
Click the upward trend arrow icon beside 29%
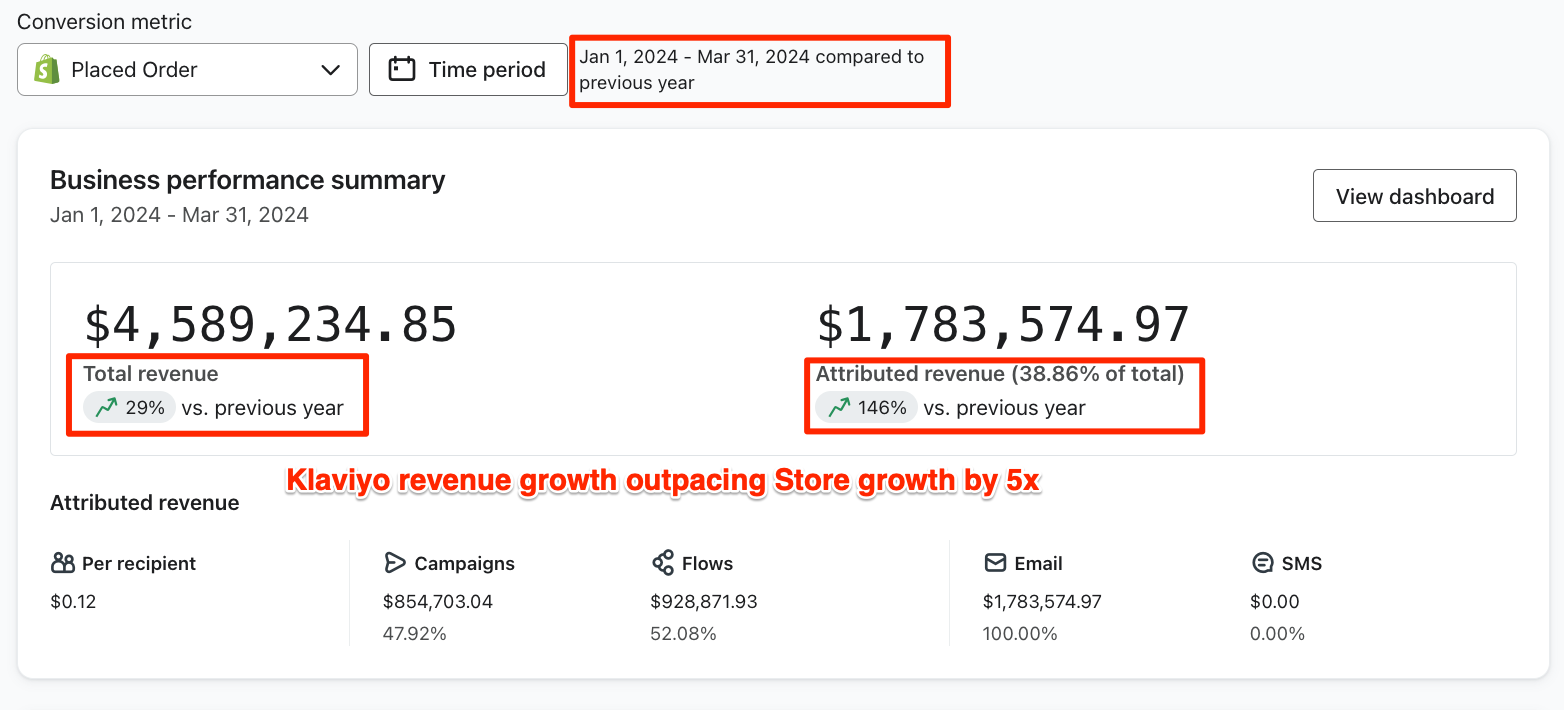(107, 407)
